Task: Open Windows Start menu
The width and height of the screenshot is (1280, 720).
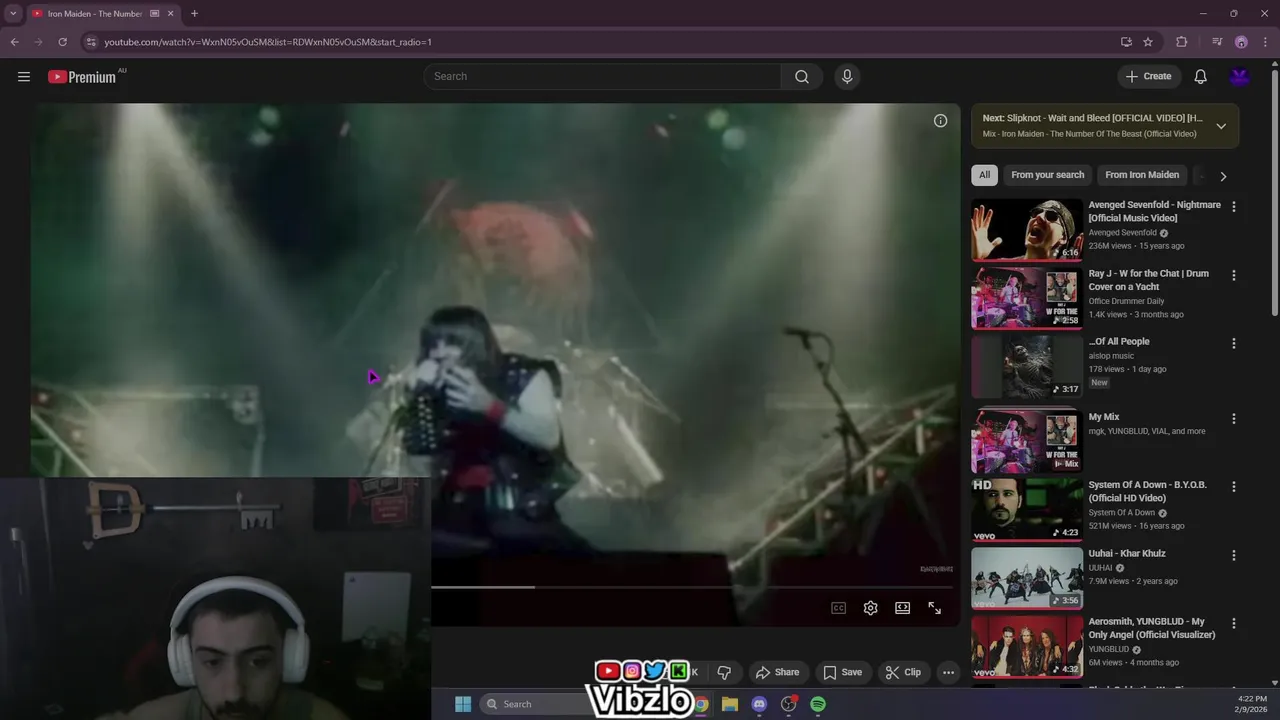Action: click(x=463, y=704)
